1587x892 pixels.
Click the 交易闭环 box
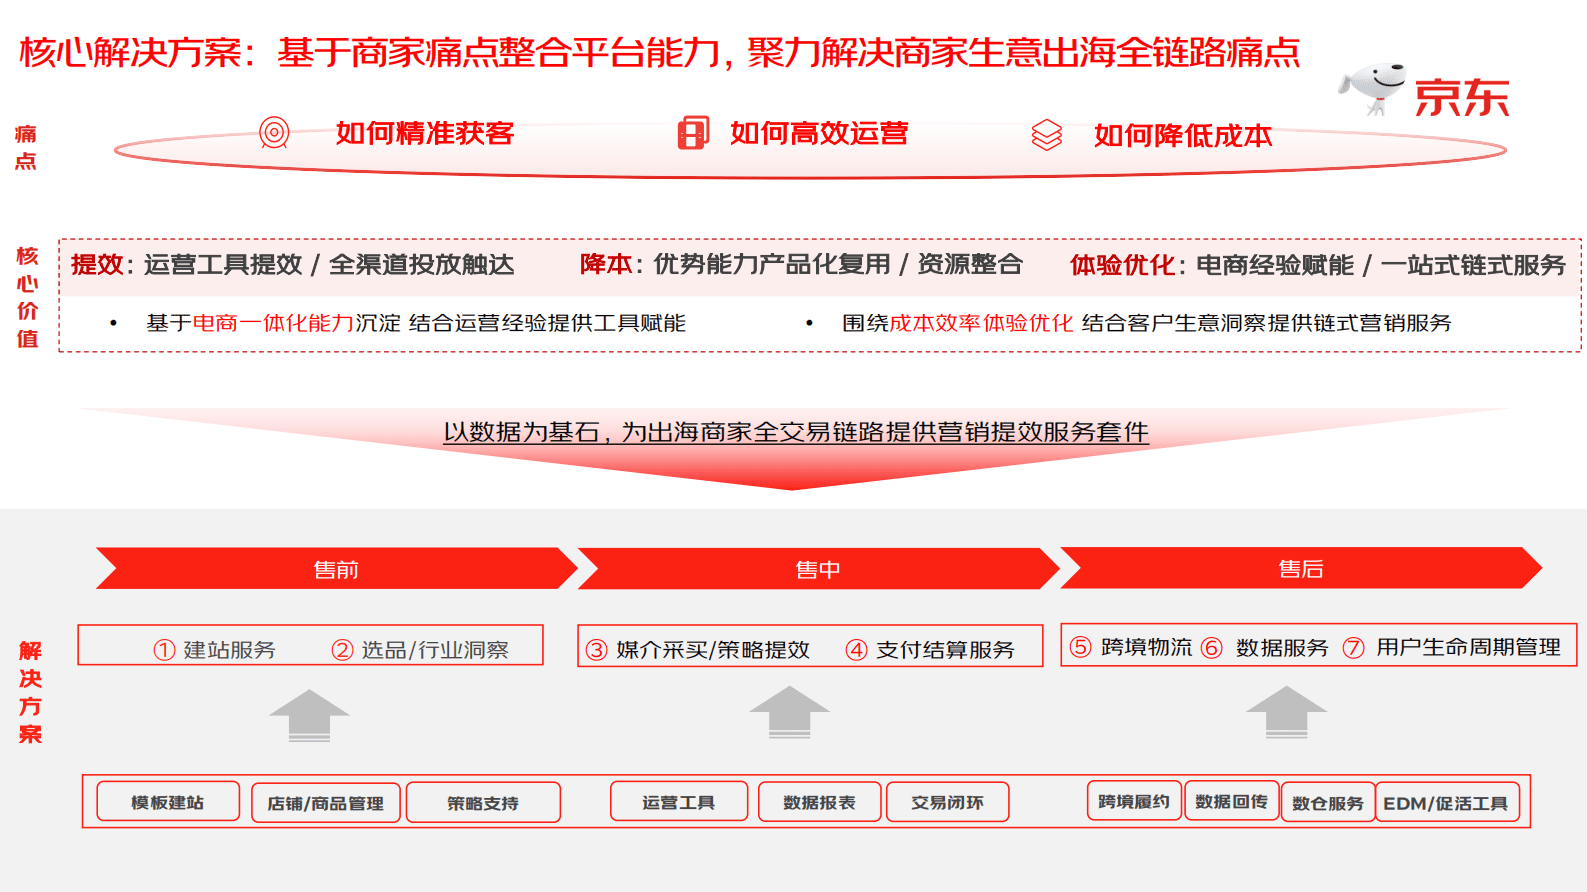click(948, 801)
